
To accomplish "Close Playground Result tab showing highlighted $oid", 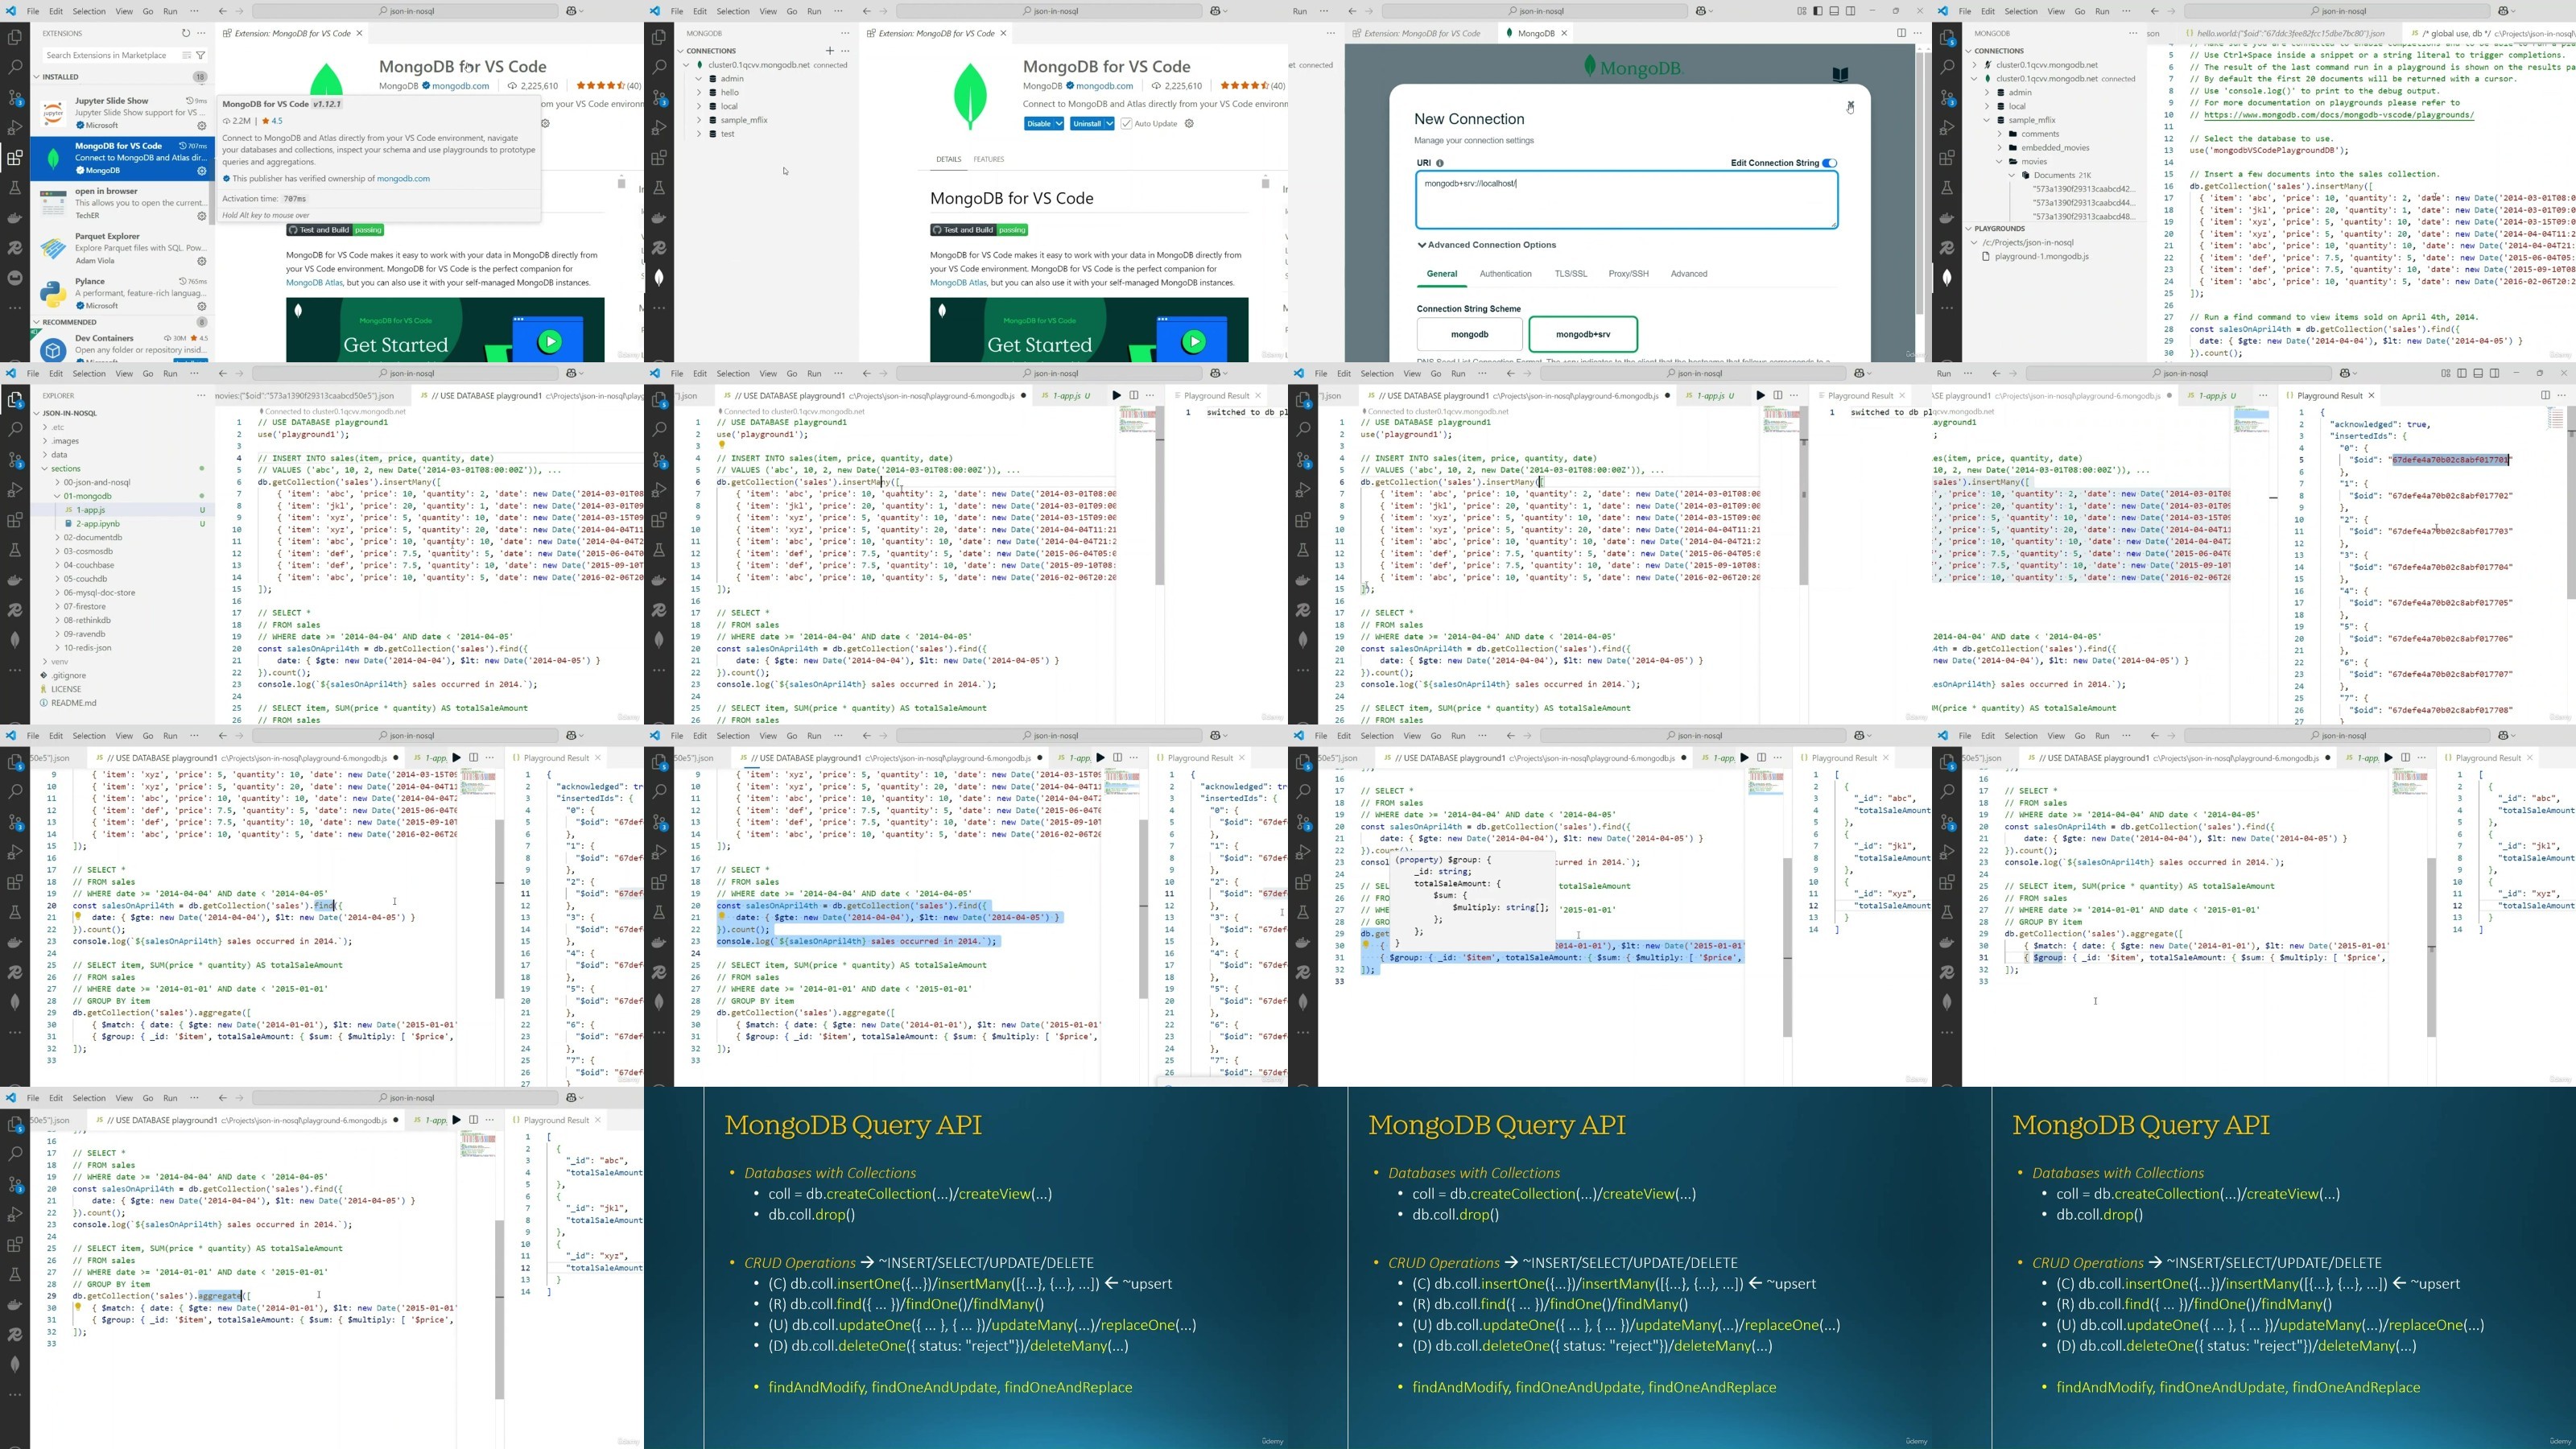I will point(2371,396).
